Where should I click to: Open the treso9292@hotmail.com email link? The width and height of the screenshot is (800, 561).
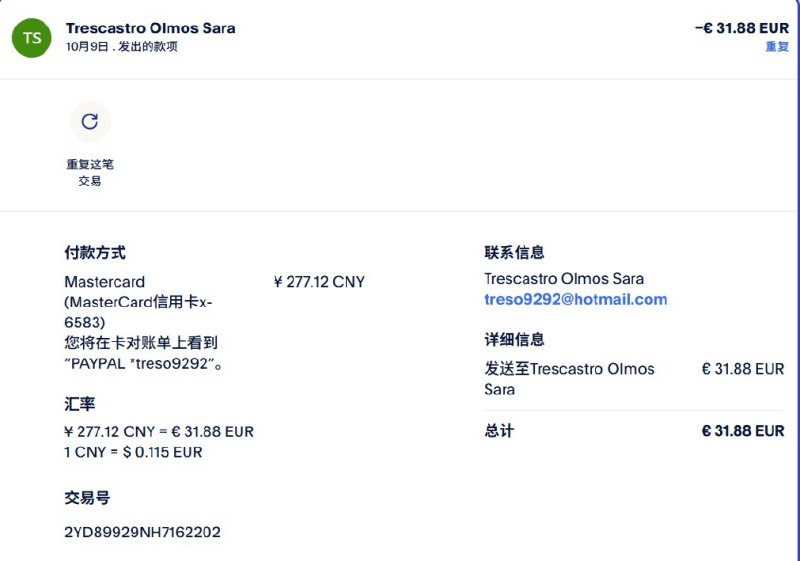(x=575, y=299)
